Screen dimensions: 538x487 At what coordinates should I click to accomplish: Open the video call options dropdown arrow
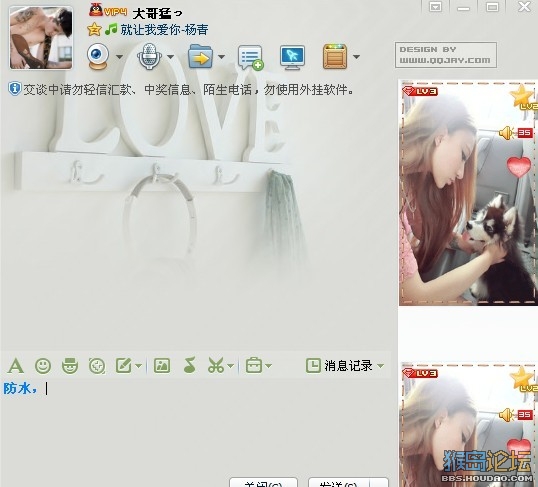[119, 57]
